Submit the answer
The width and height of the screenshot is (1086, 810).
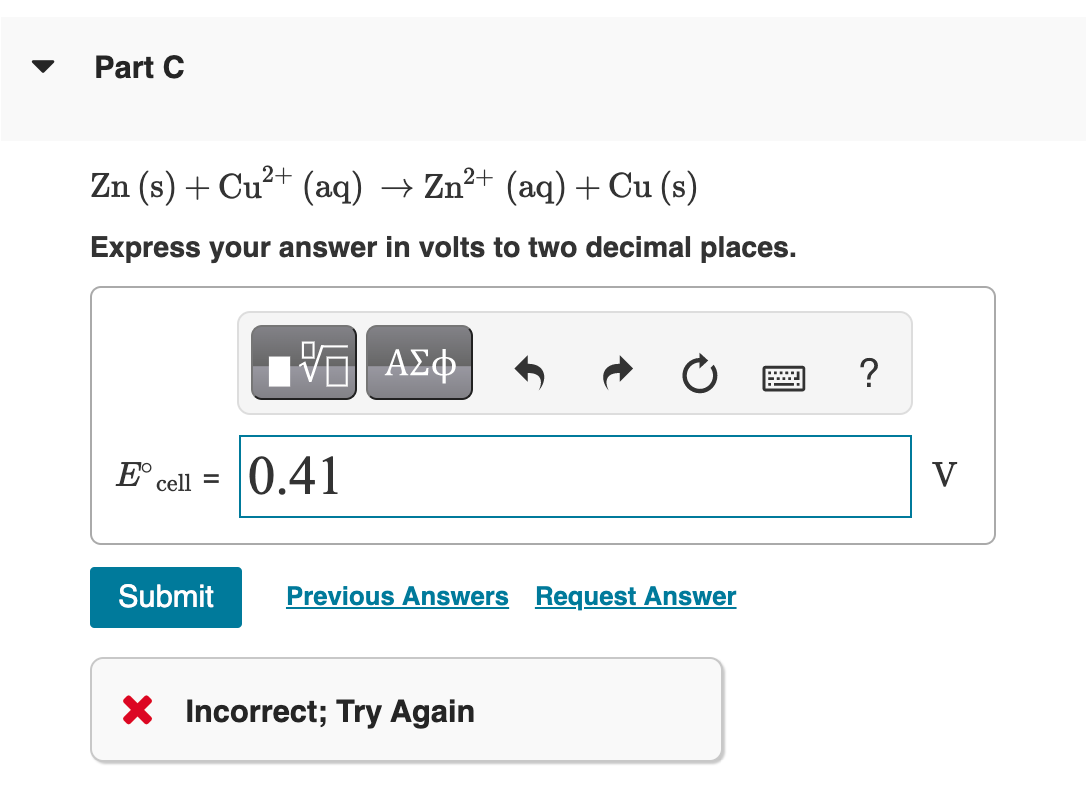click(165, 596)
